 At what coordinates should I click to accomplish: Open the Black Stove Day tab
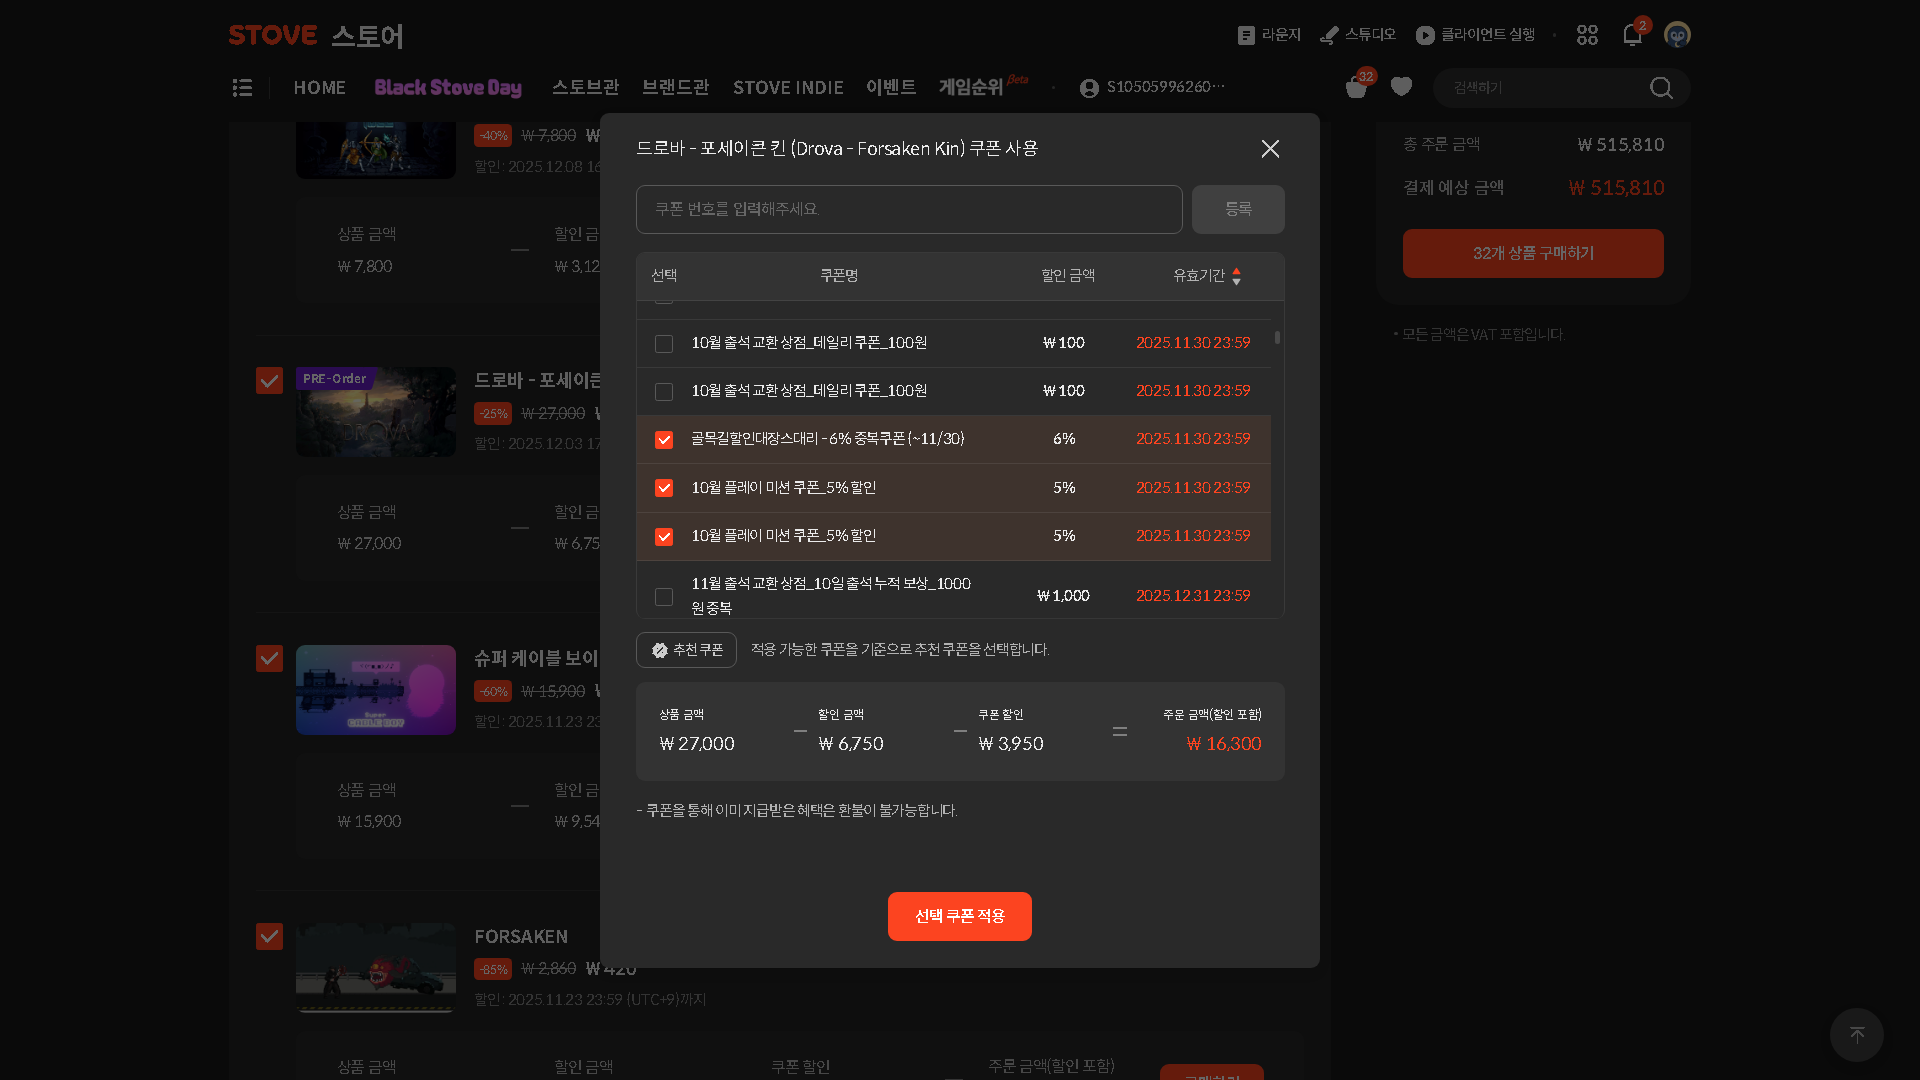tap(448, 88)
